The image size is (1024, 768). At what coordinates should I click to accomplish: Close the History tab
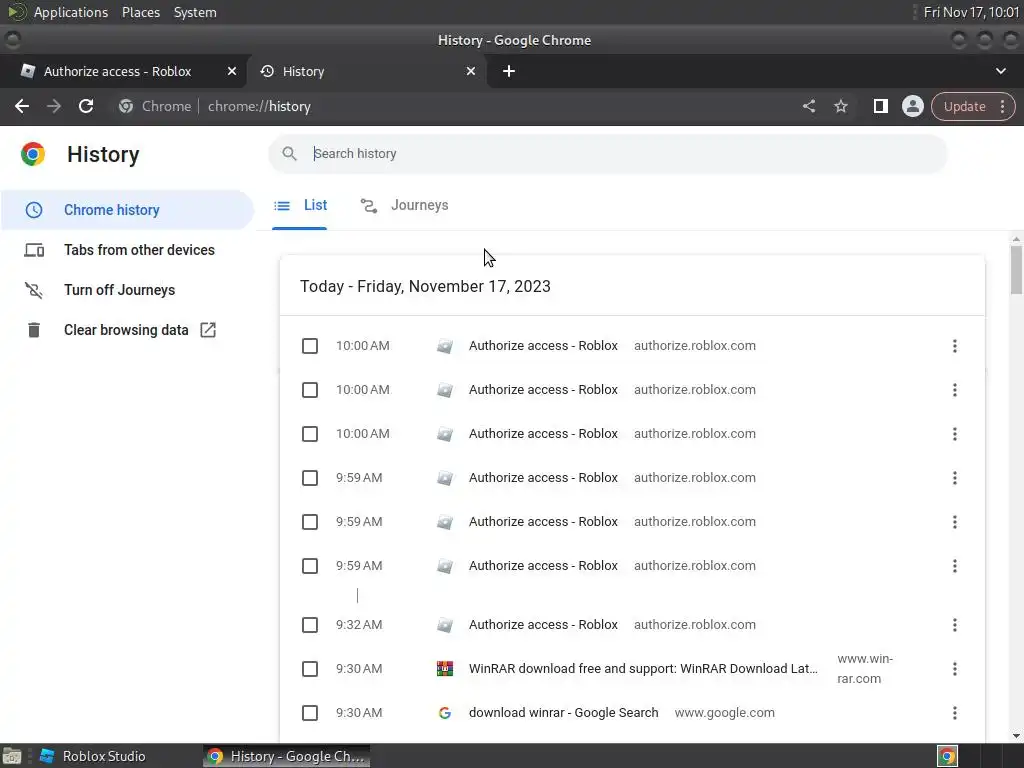point(471,71)
